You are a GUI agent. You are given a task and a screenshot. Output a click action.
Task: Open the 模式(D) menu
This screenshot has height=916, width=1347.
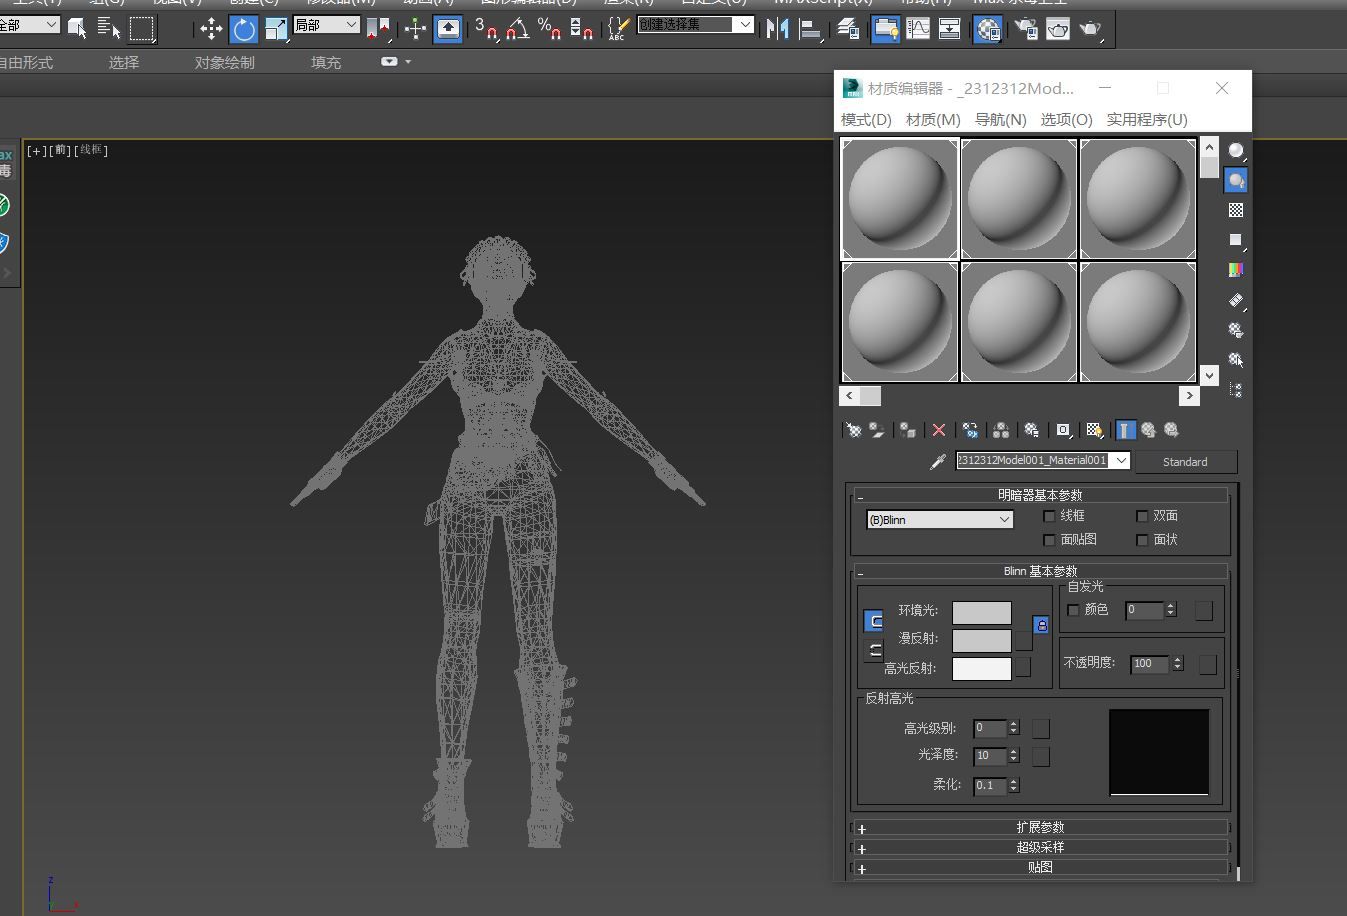point(866,120)
